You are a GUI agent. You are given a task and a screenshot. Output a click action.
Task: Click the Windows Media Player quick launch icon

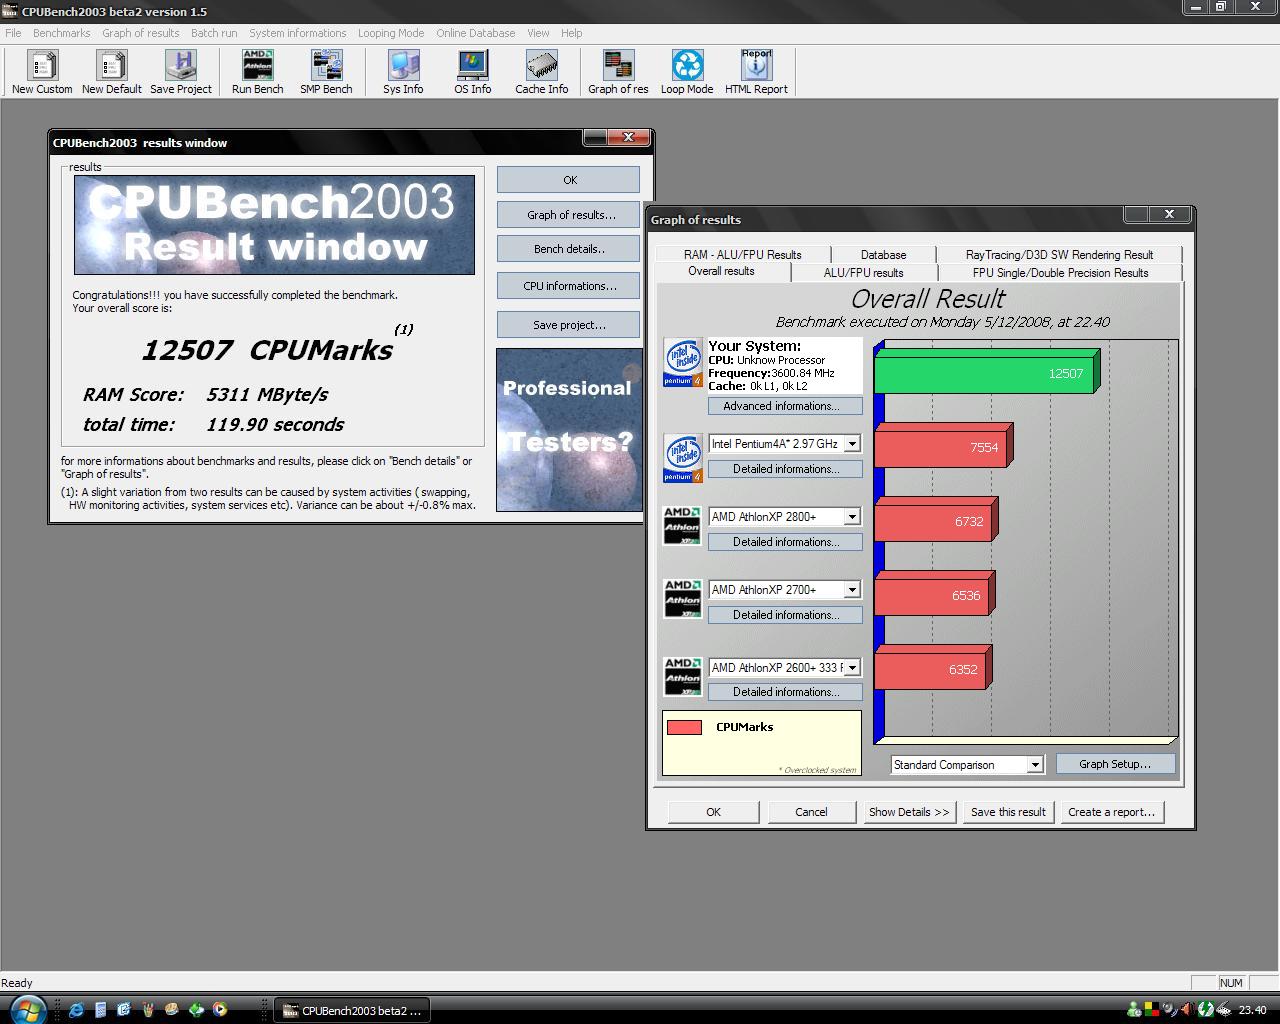220,1010
